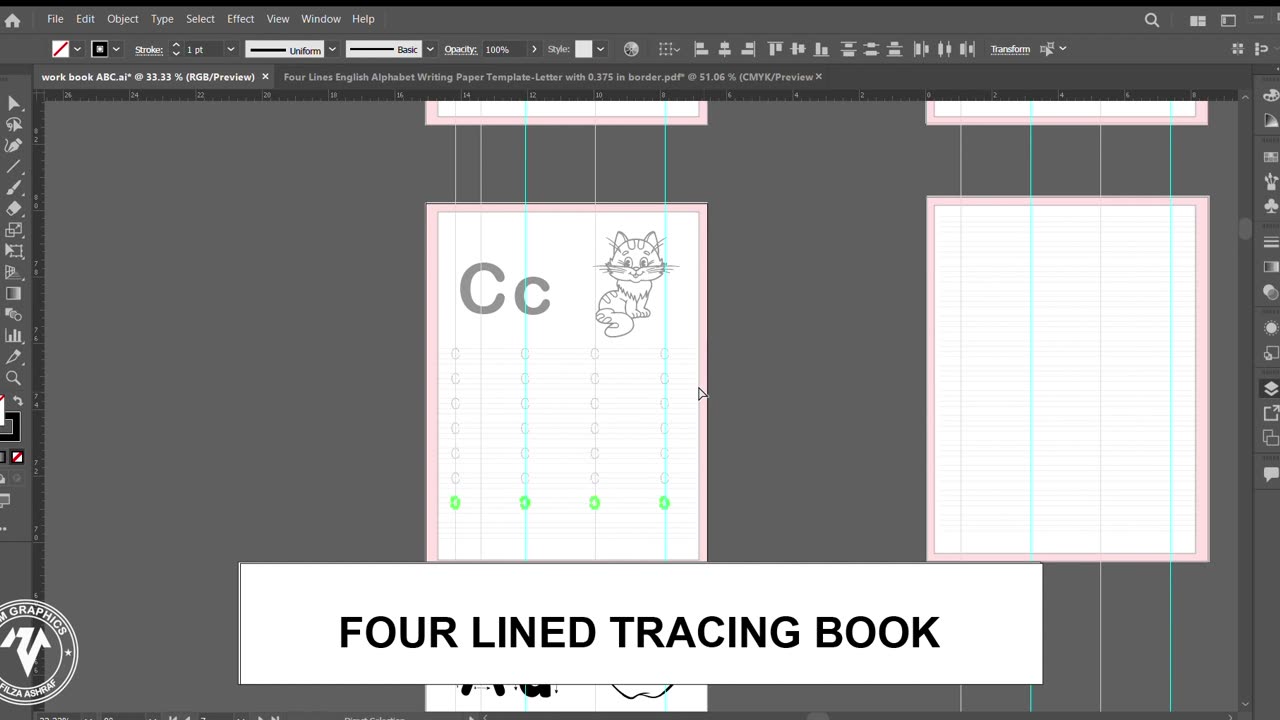Viewport: 1280px width, 720px height.
Task: Open the Stroke panel icon
Action: (x=1271, y=243)
